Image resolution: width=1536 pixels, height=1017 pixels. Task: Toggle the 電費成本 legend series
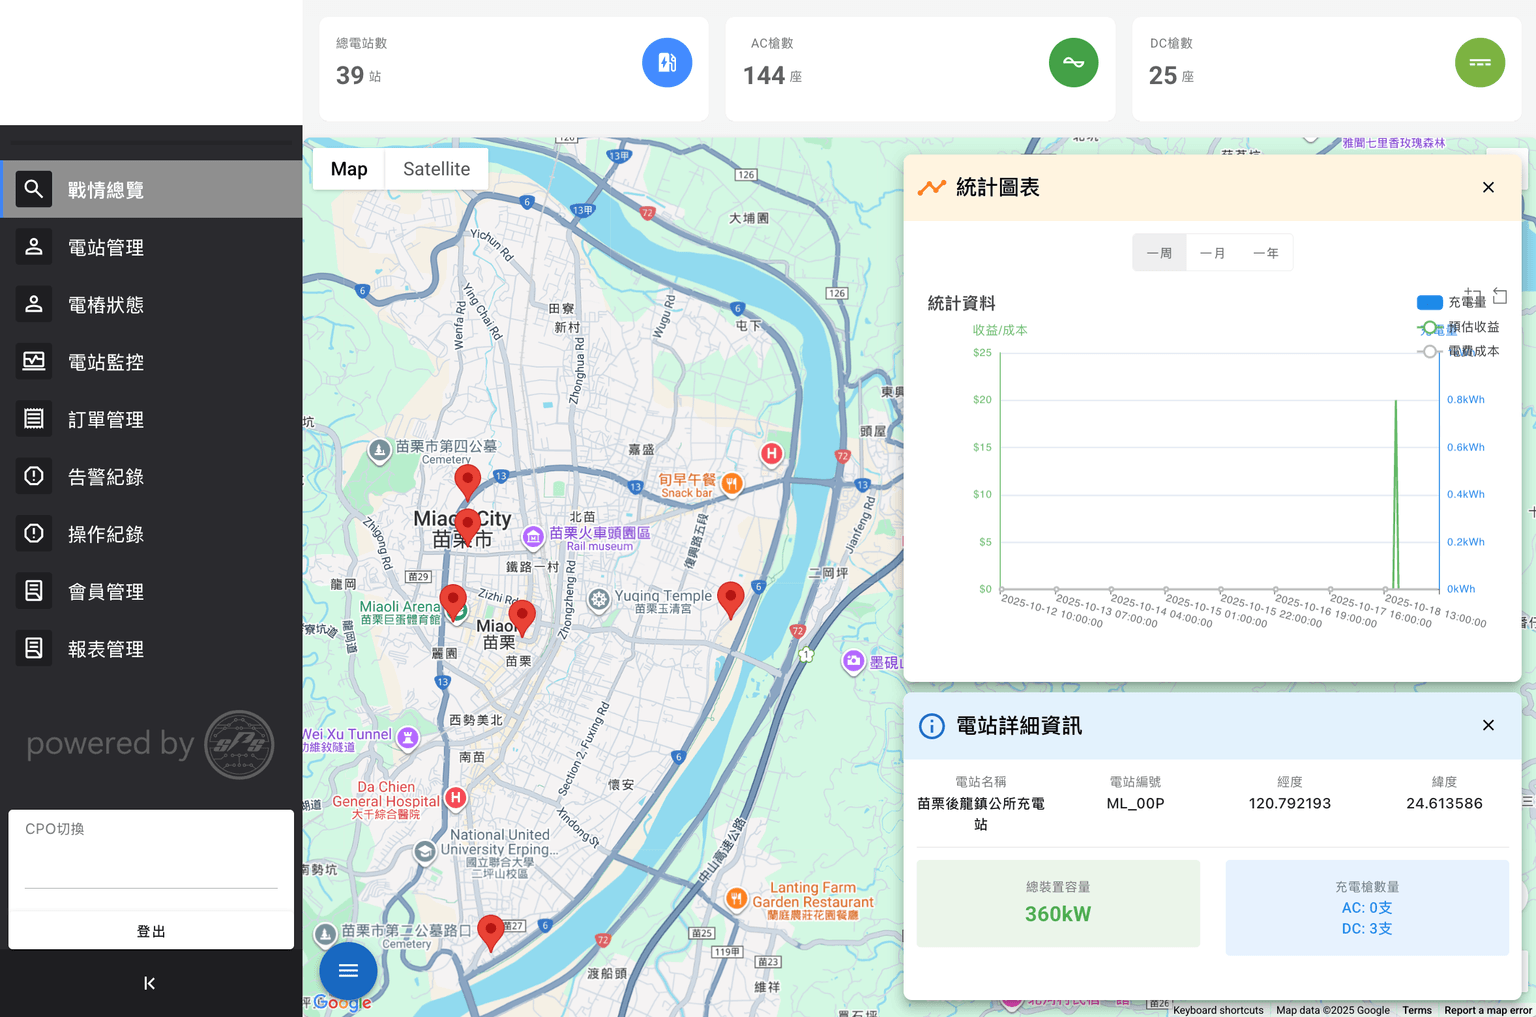(x=1459, y=351)
